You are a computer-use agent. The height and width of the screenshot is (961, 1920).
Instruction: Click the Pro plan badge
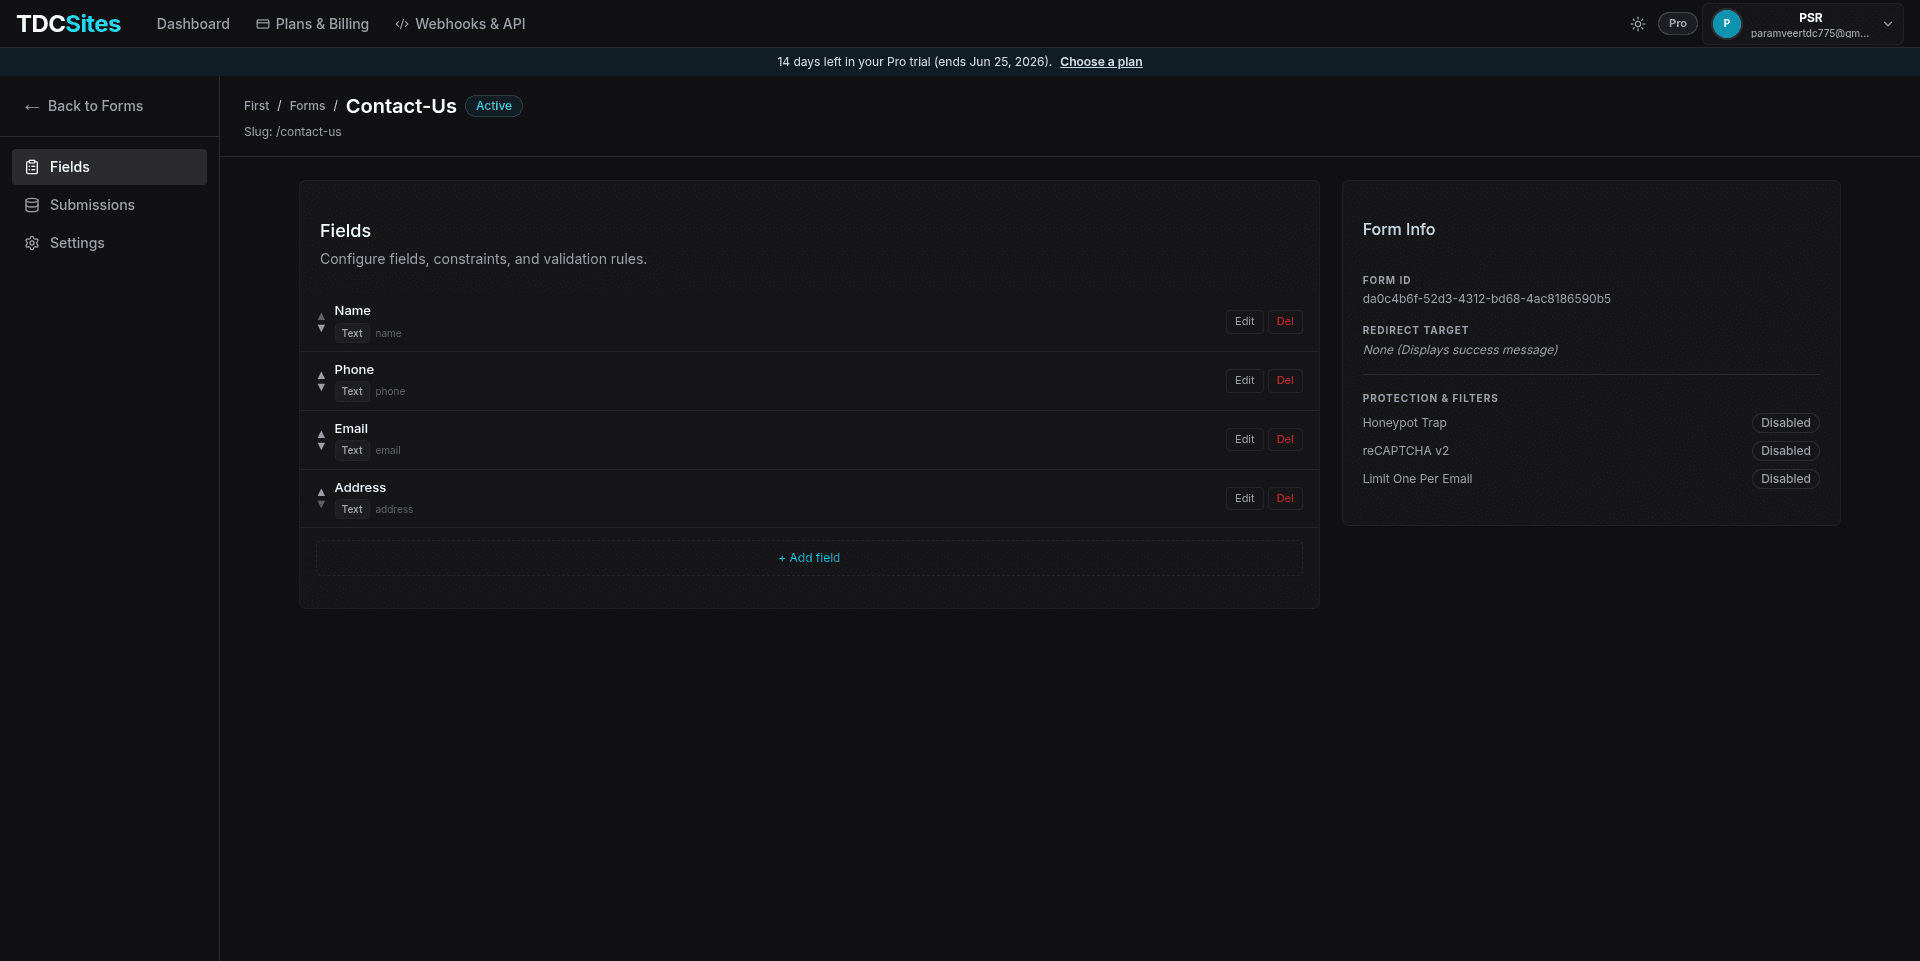1677,24
